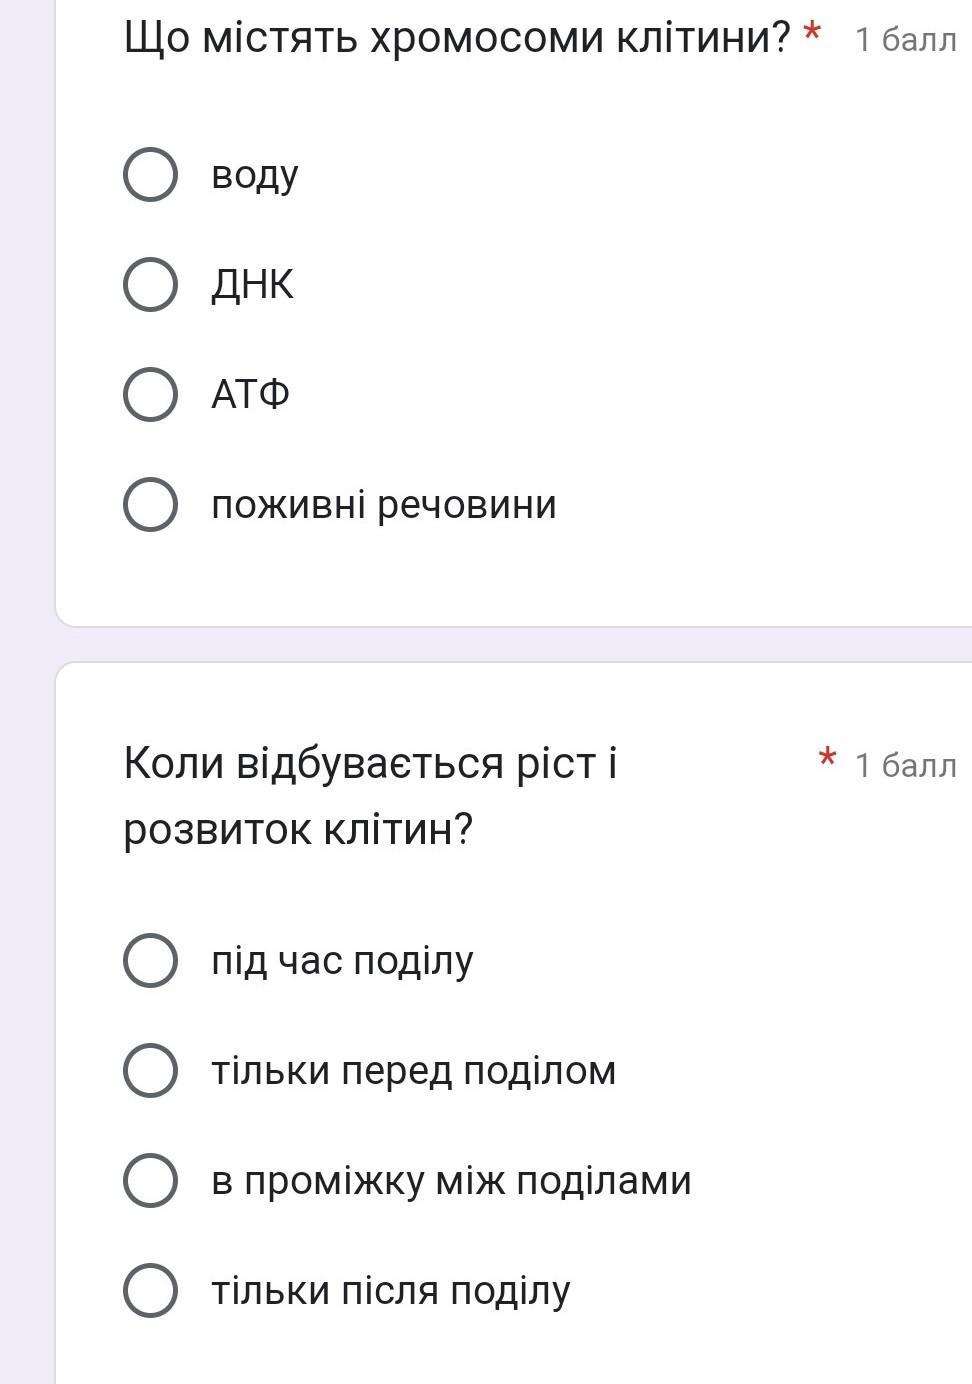Click the 'під час поділу' label text
The width and height of the screenshot is (972, 1384).
(x=342, y=961)
